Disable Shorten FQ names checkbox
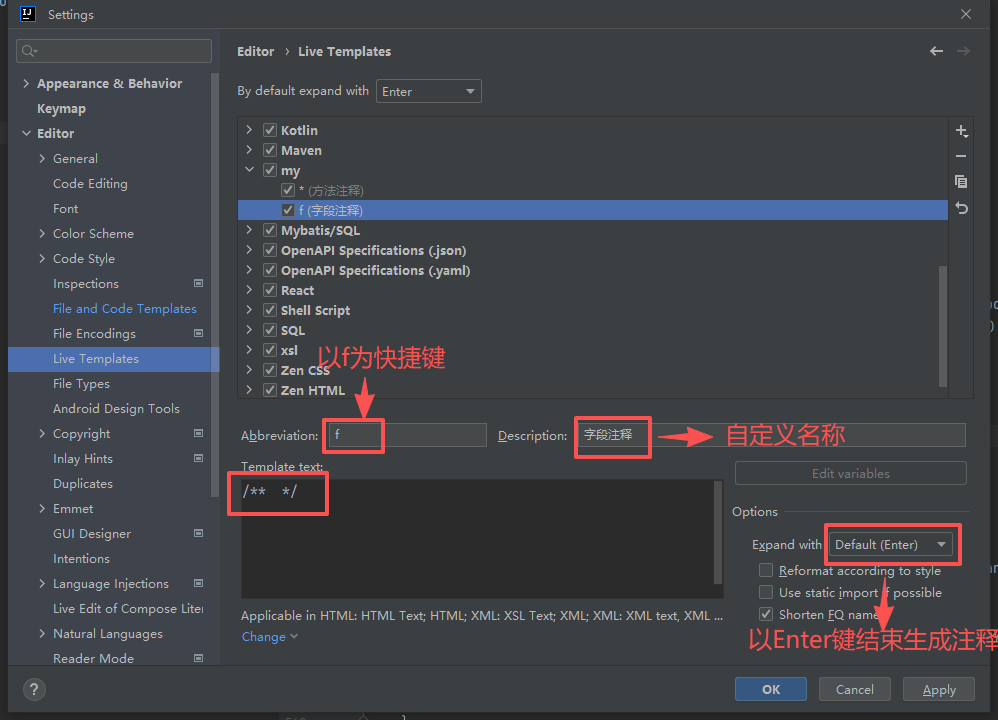This screenshot has height=720, width=998. coord(766,614)
